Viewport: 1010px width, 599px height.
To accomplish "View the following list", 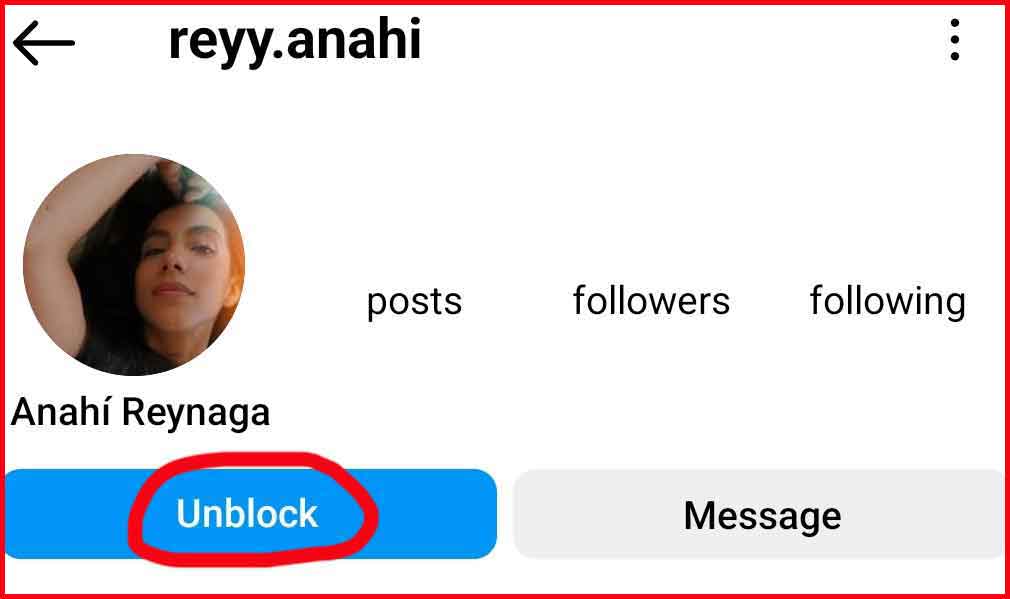I will click(888, 301).
